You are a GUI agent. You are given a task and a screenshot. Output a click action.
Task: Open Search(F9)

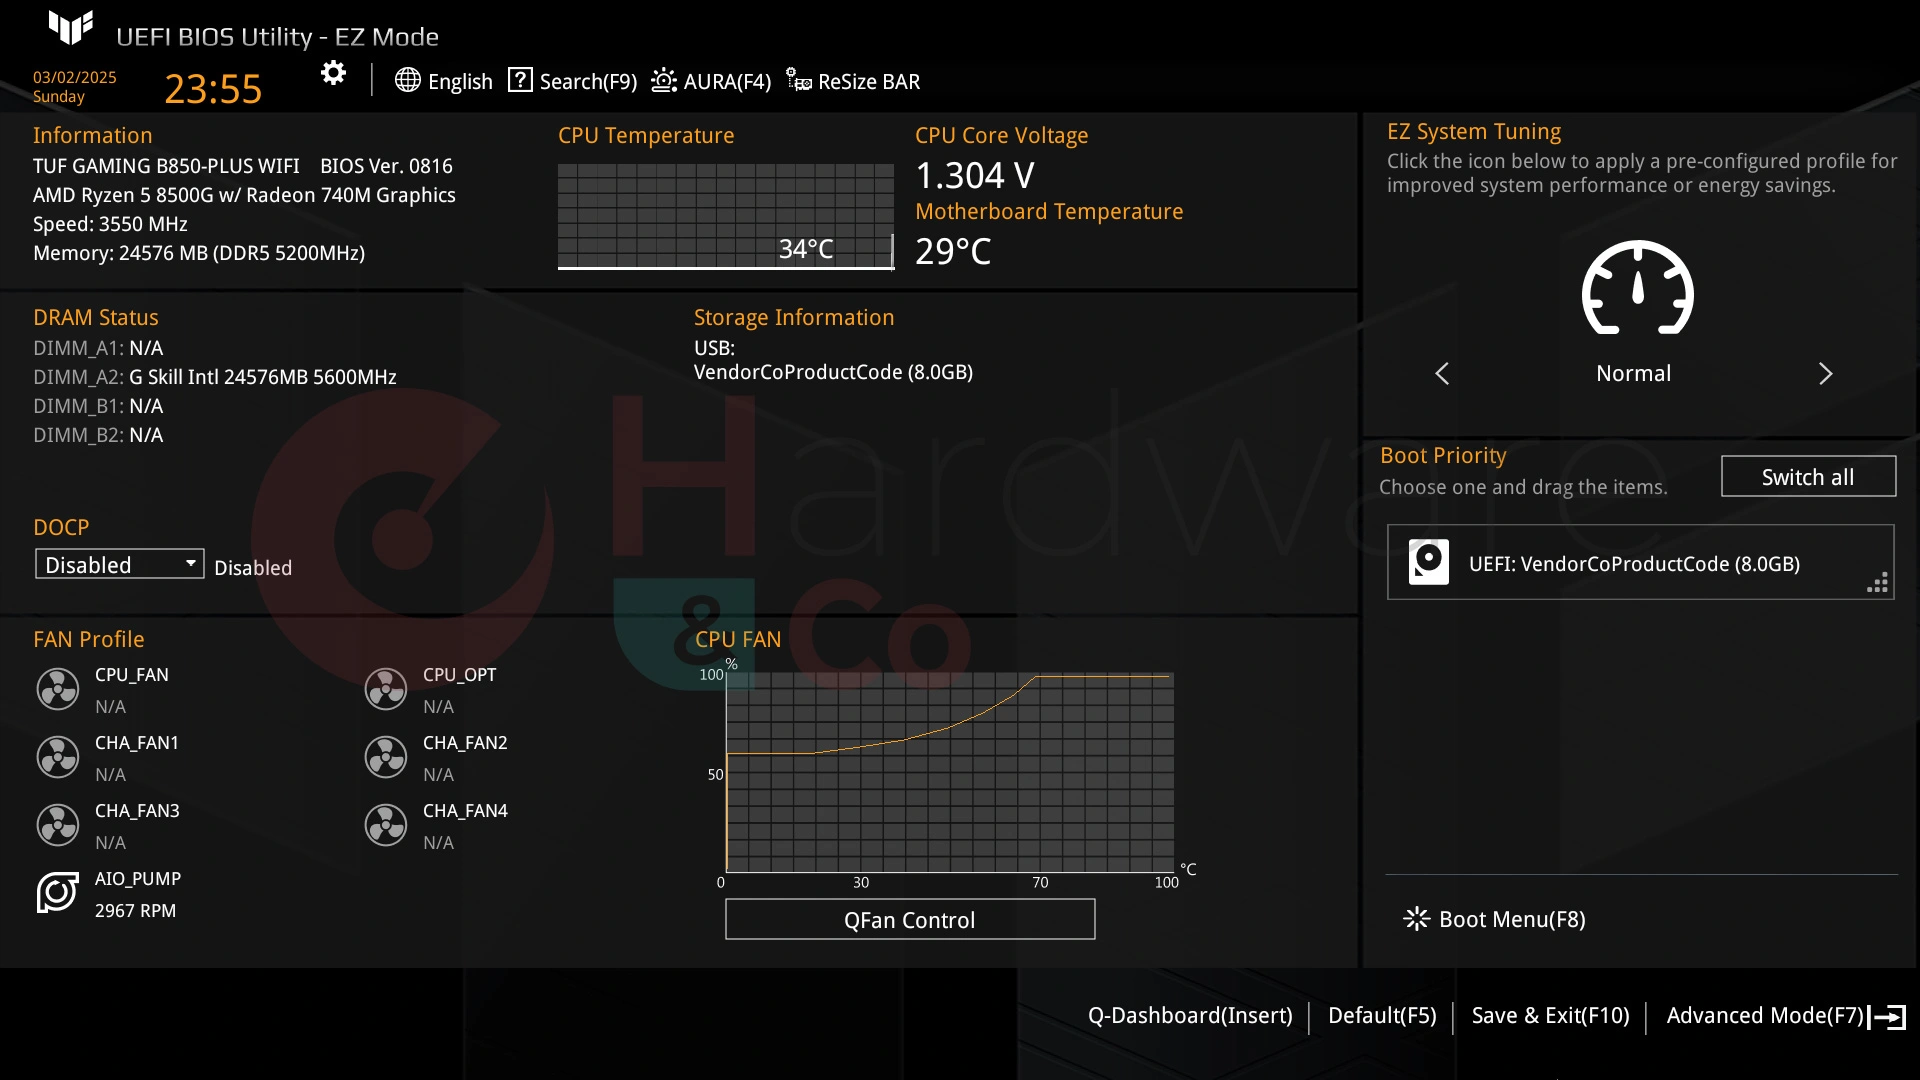(588, 81)
